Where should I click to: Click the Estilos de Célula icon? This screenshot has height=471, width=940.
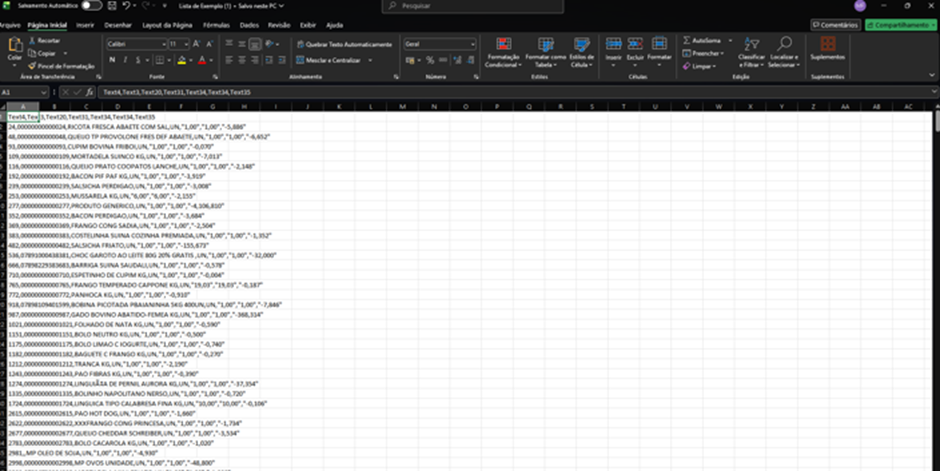(582, 44)
